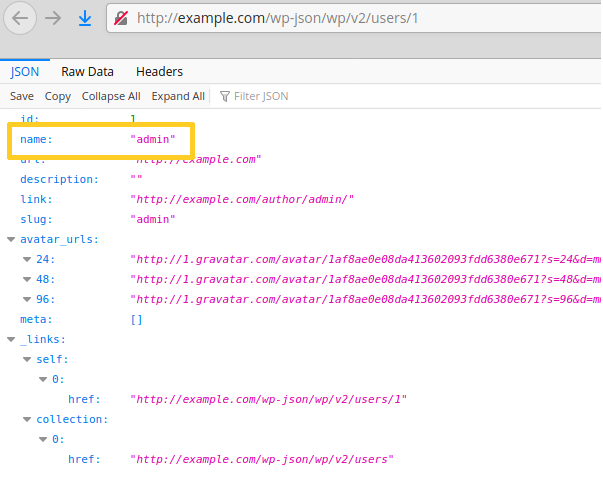Select the link key label
The height and width of the screenshot is (501, 603).
click(x=36, y=199)
